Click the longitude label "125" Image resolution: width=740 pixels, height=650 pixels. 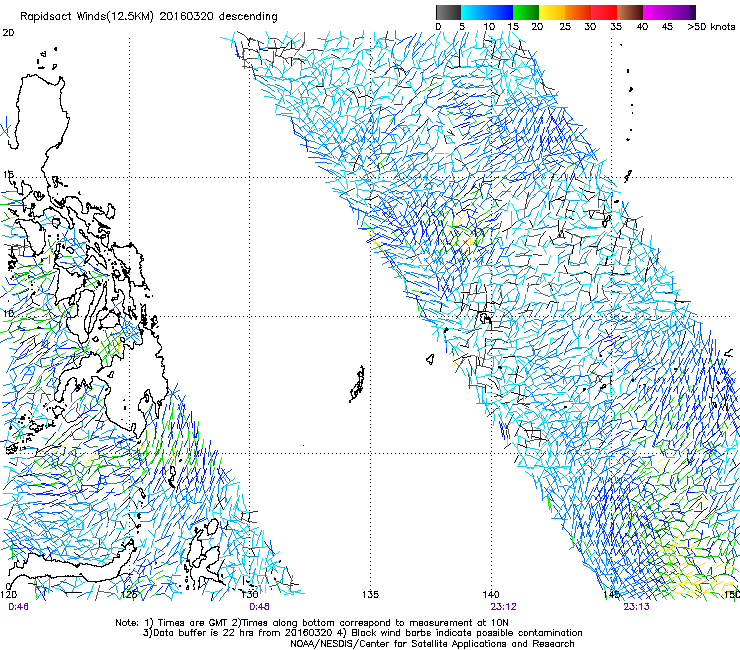pos(129,594)
